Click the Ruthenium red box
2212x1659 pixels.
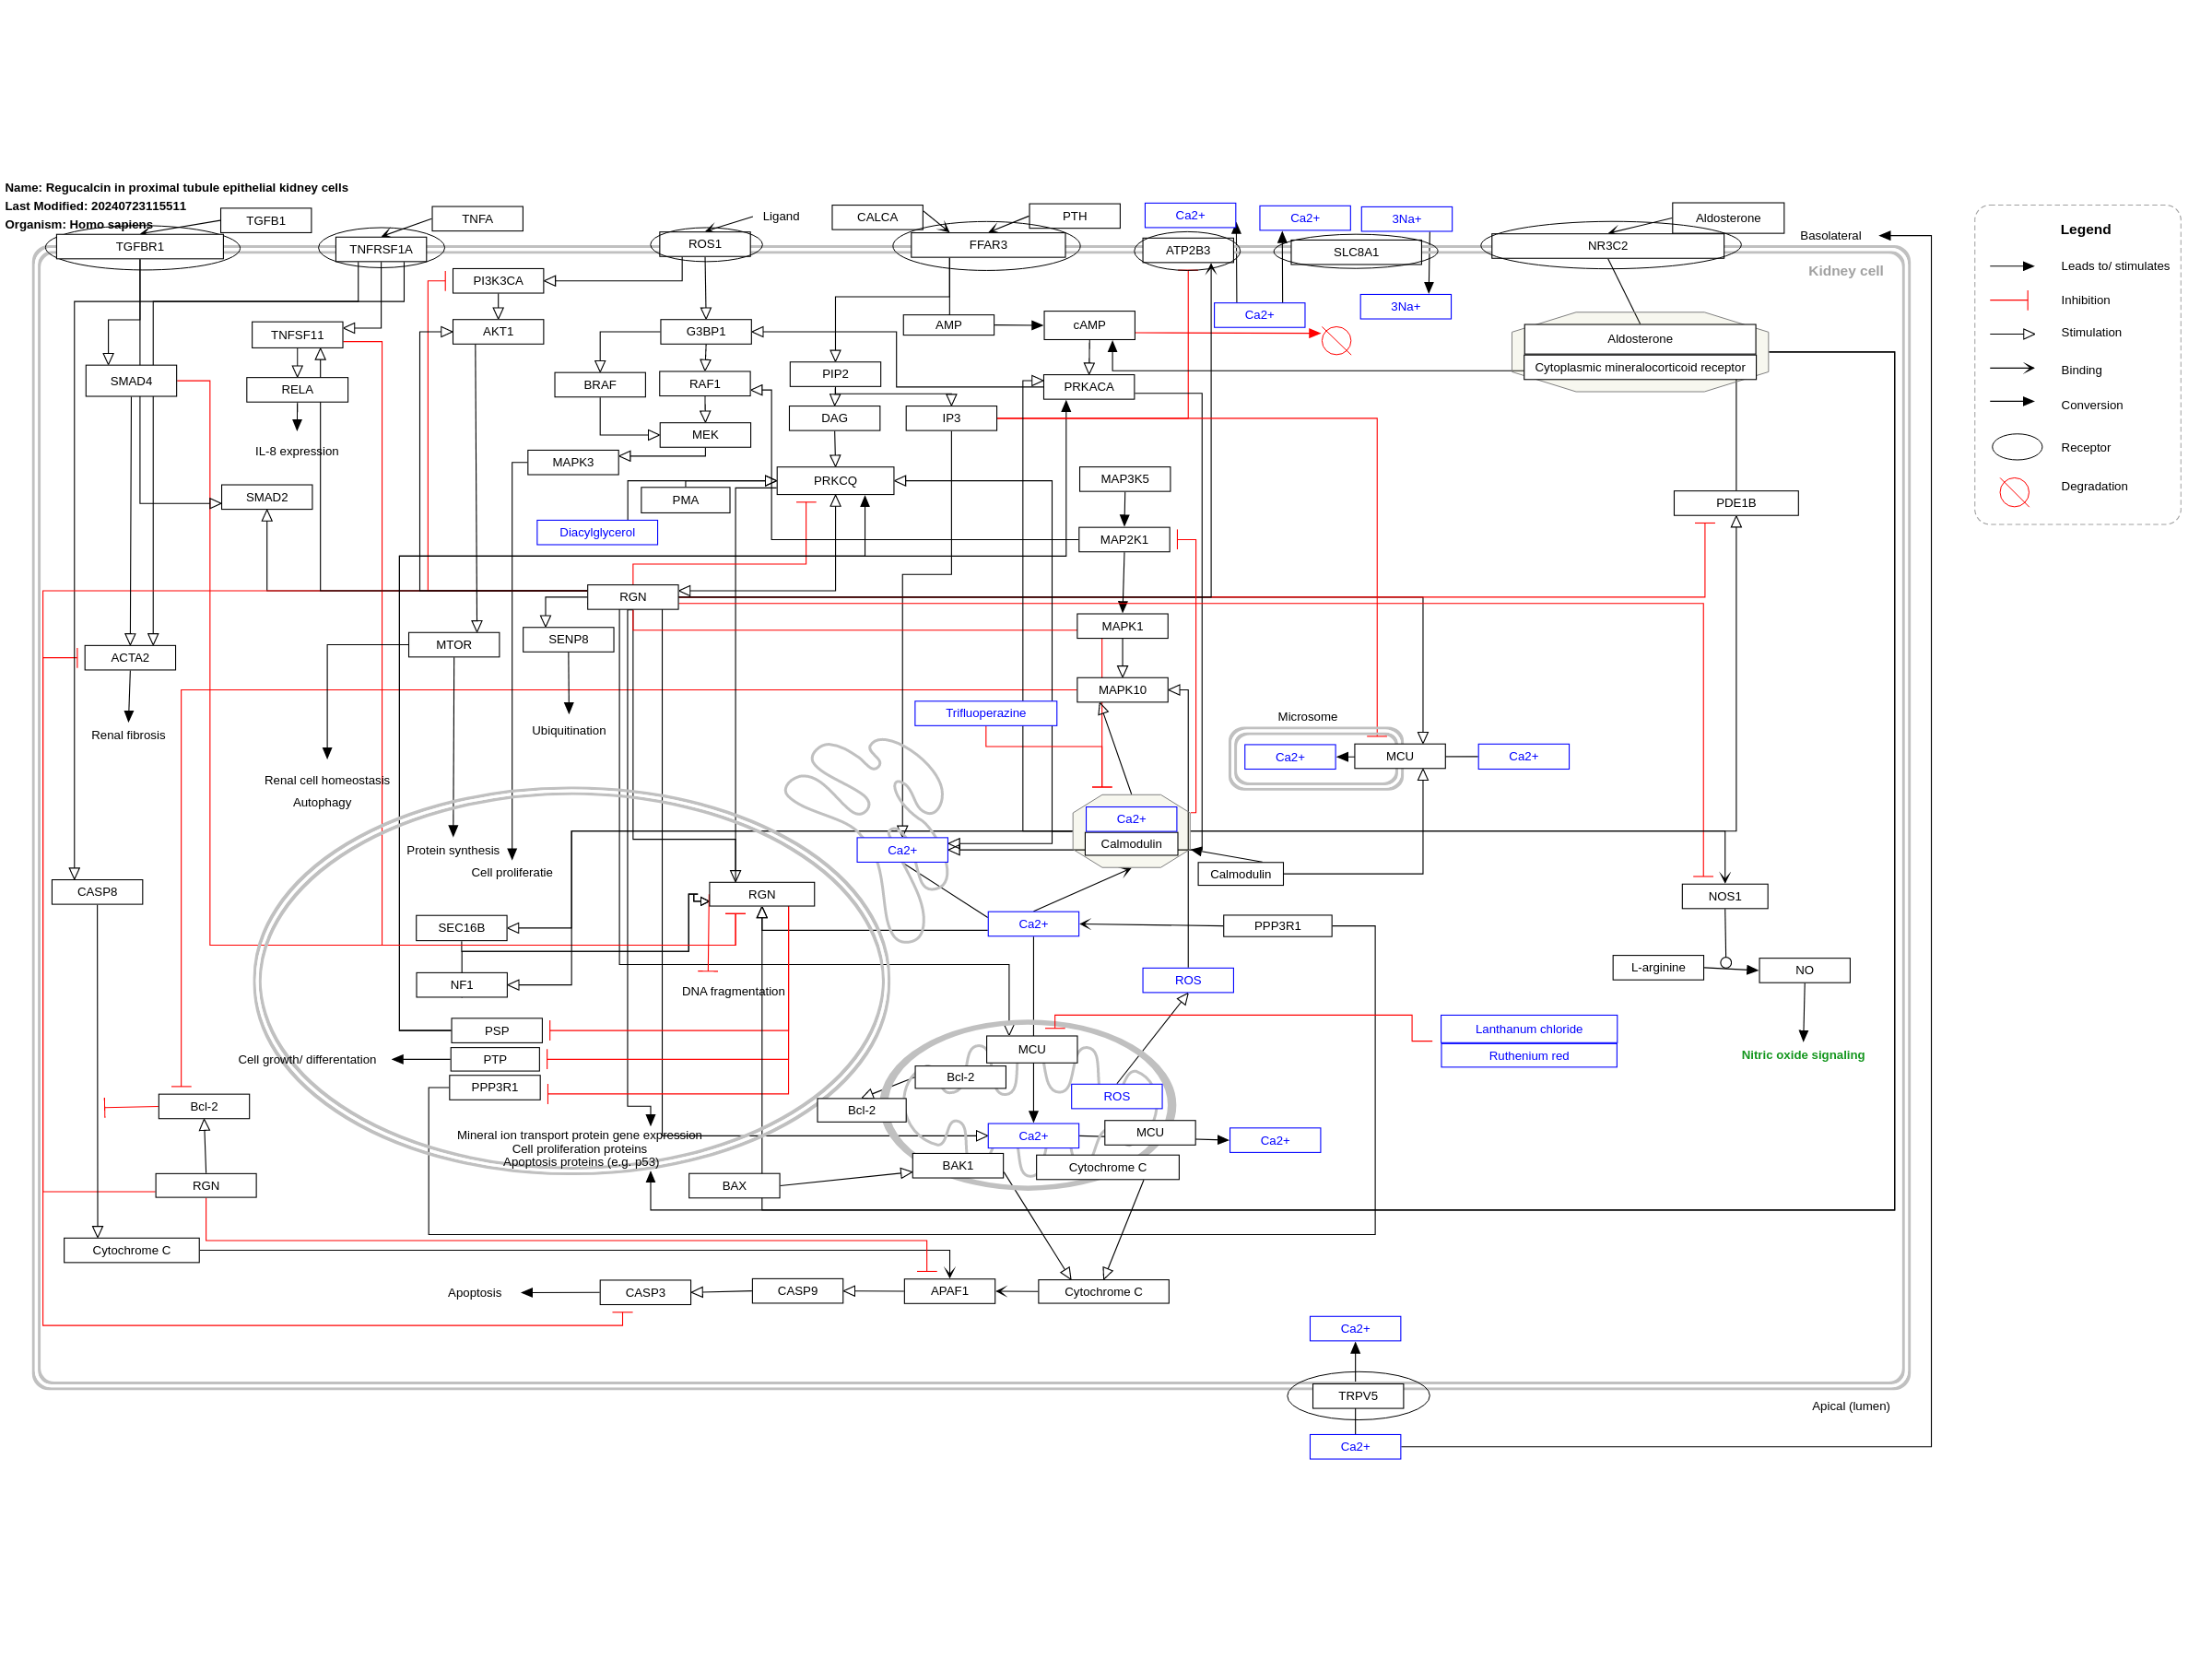click(x=1530, y=1056)
